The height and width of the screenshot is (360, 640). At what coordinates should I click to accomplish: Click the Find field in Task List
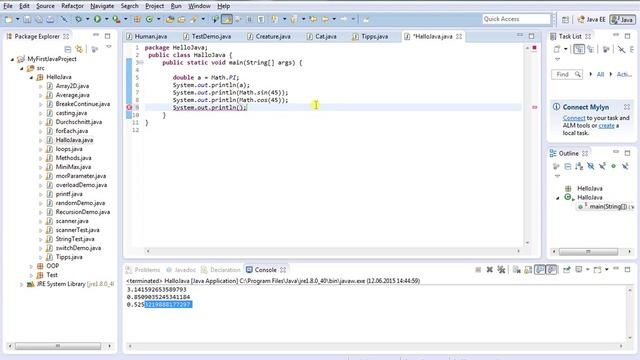(x=567, y=74)
